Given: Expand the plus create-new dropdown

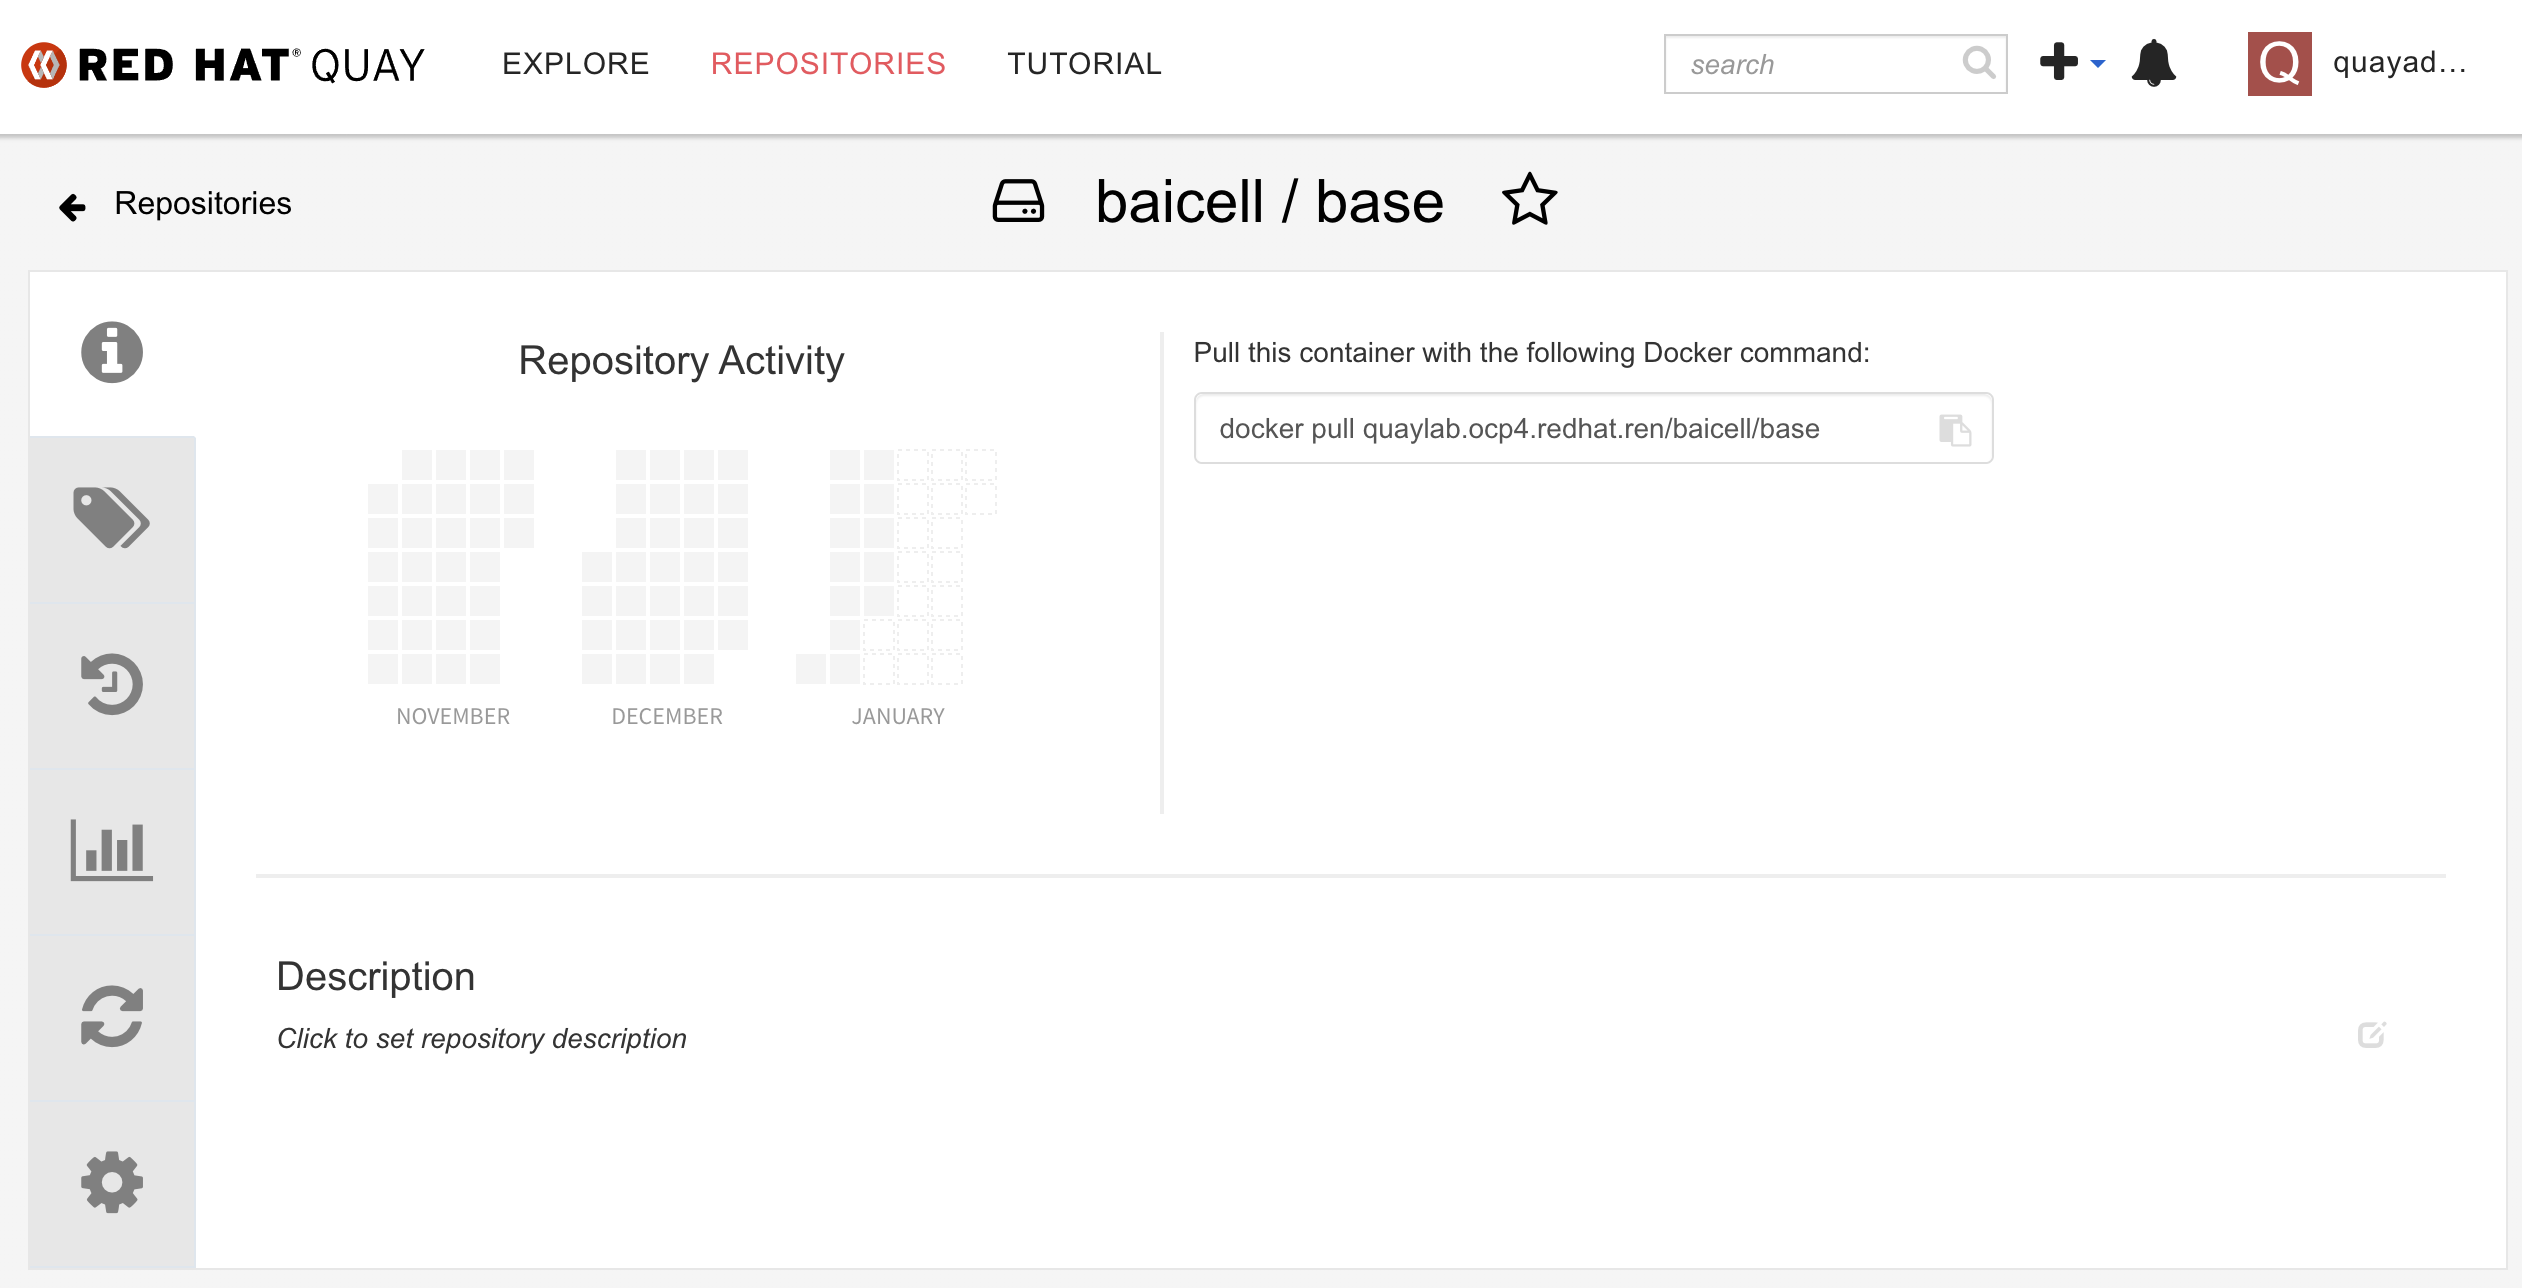Looking at the screenshot, I should tap(2071, 63).
